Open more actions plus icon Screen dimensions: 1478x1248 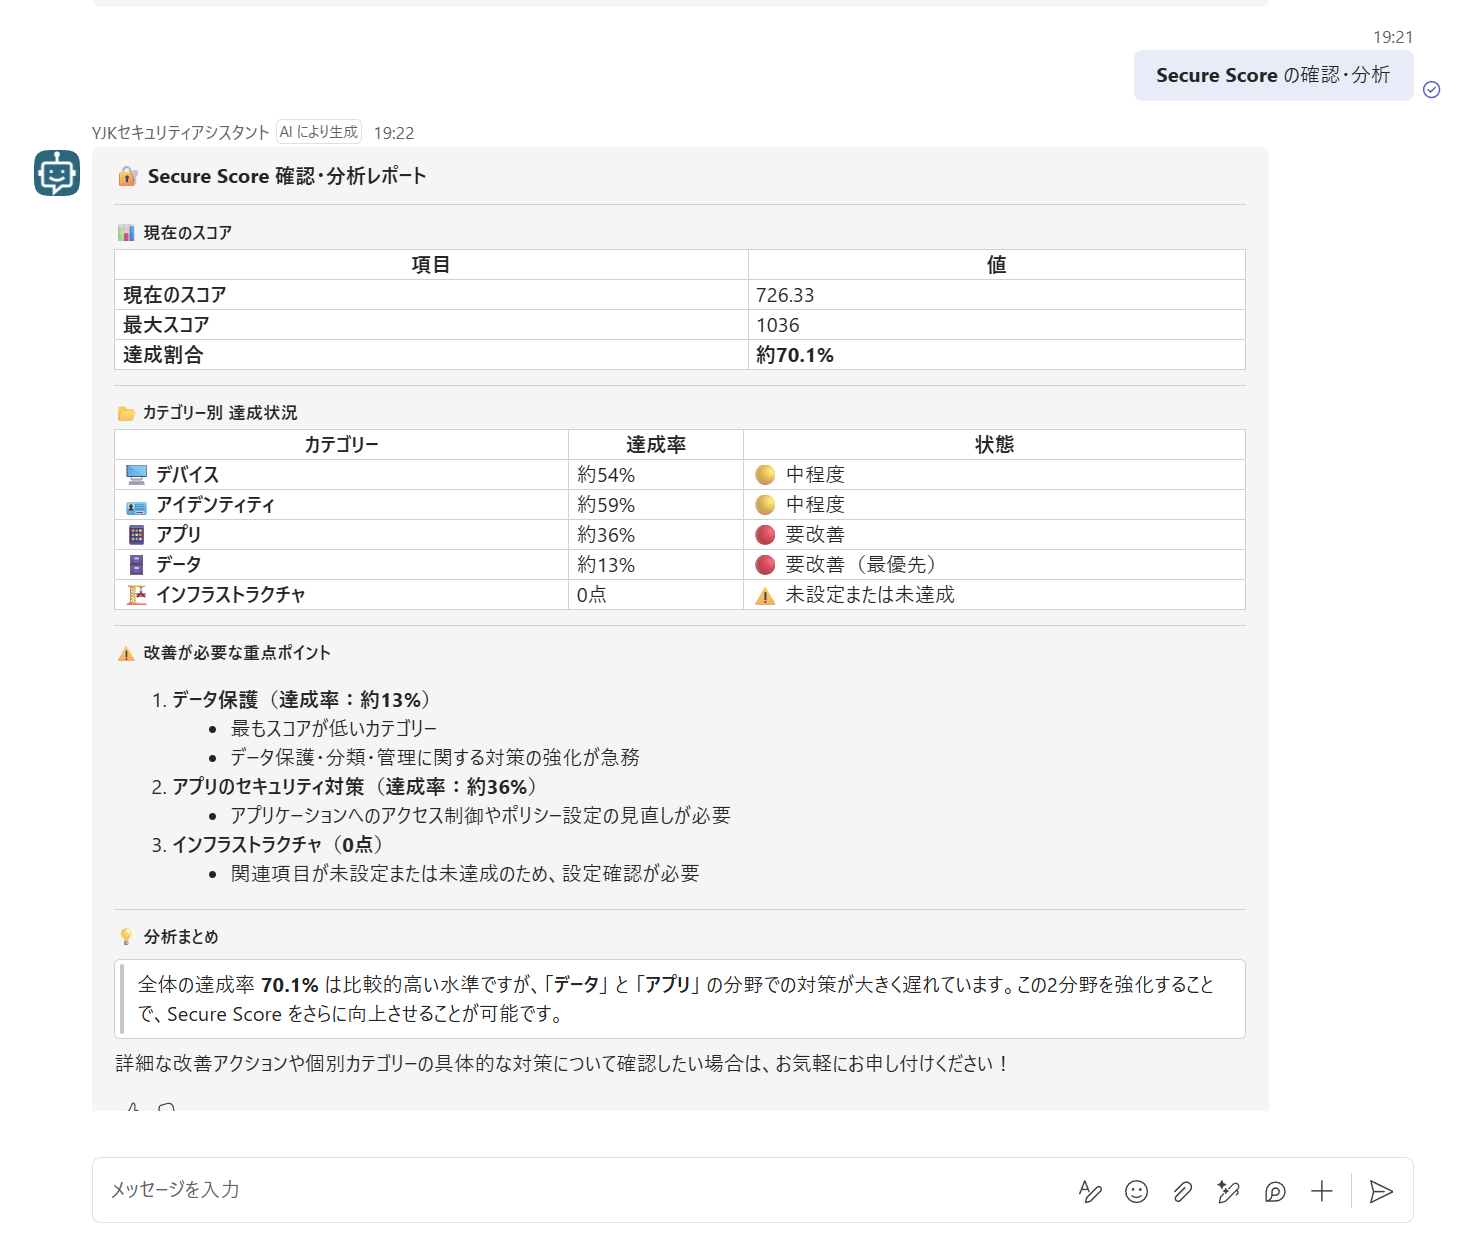point(1322,1191)
